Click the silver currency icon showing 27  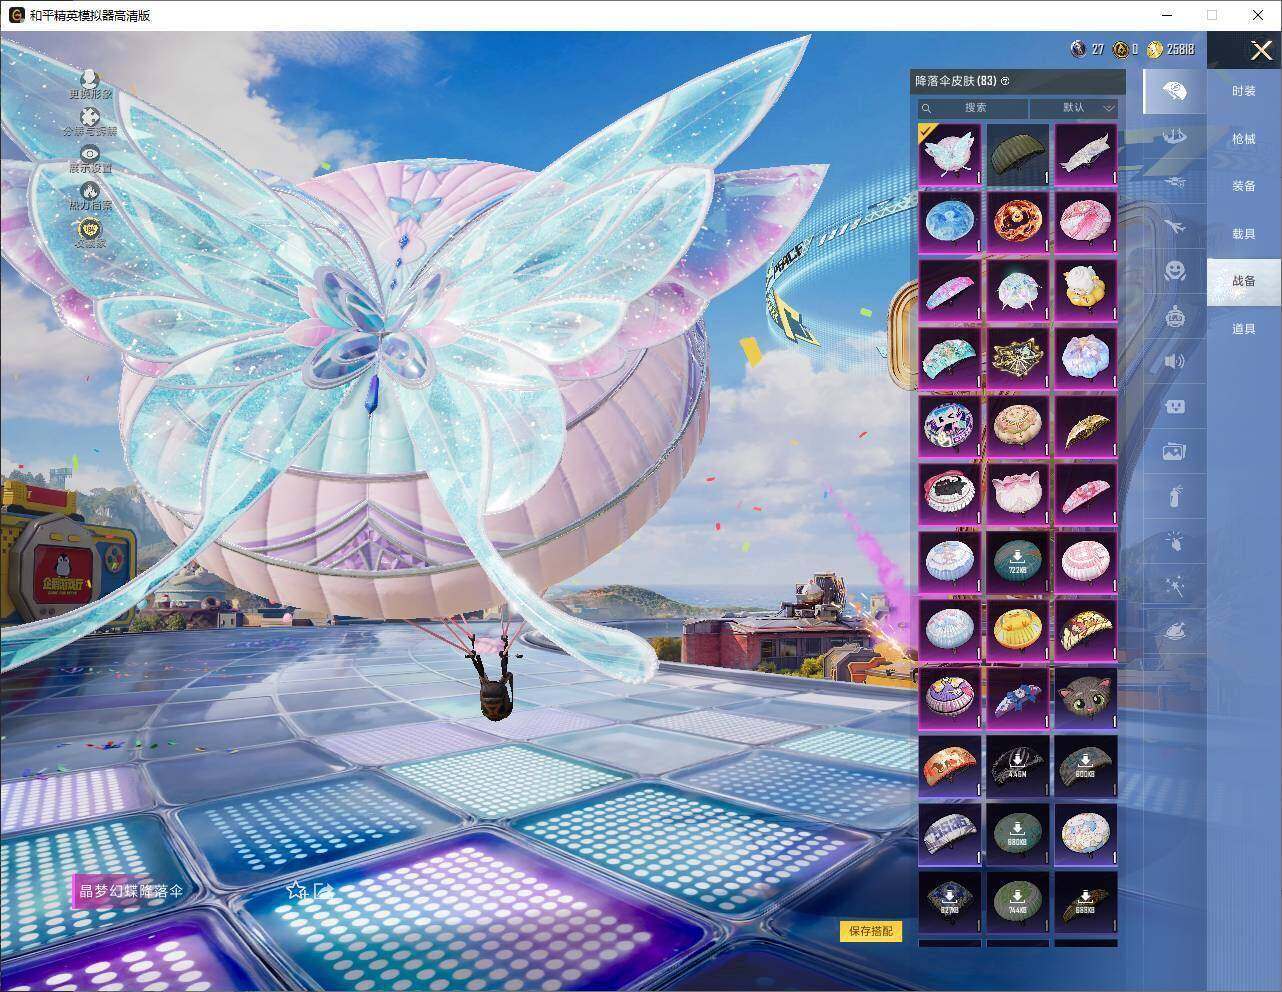(x=1078, y=49)
